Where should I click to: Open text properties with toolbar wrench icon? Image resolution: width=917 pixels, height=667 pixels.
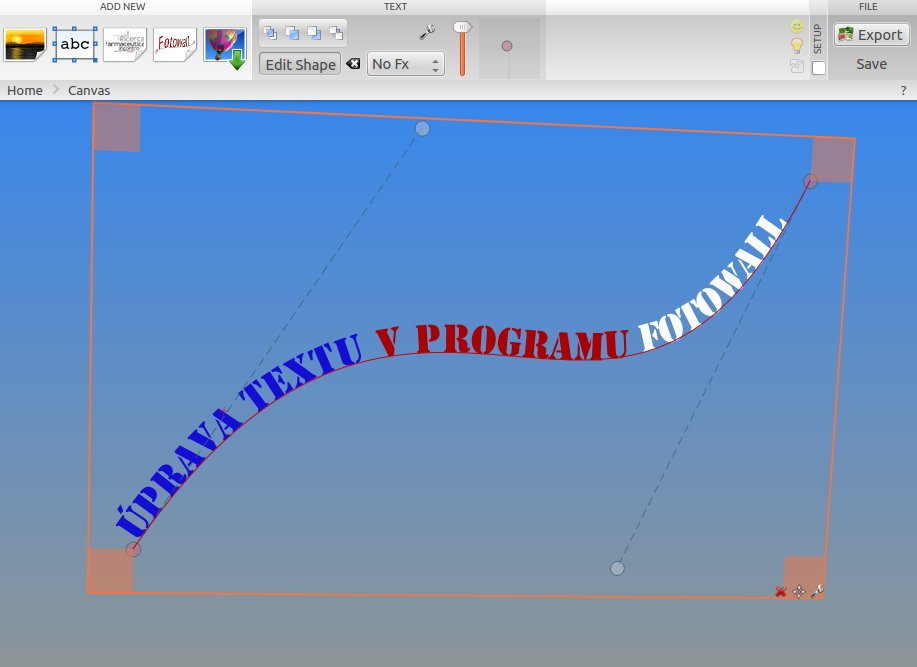click(428, 32)
